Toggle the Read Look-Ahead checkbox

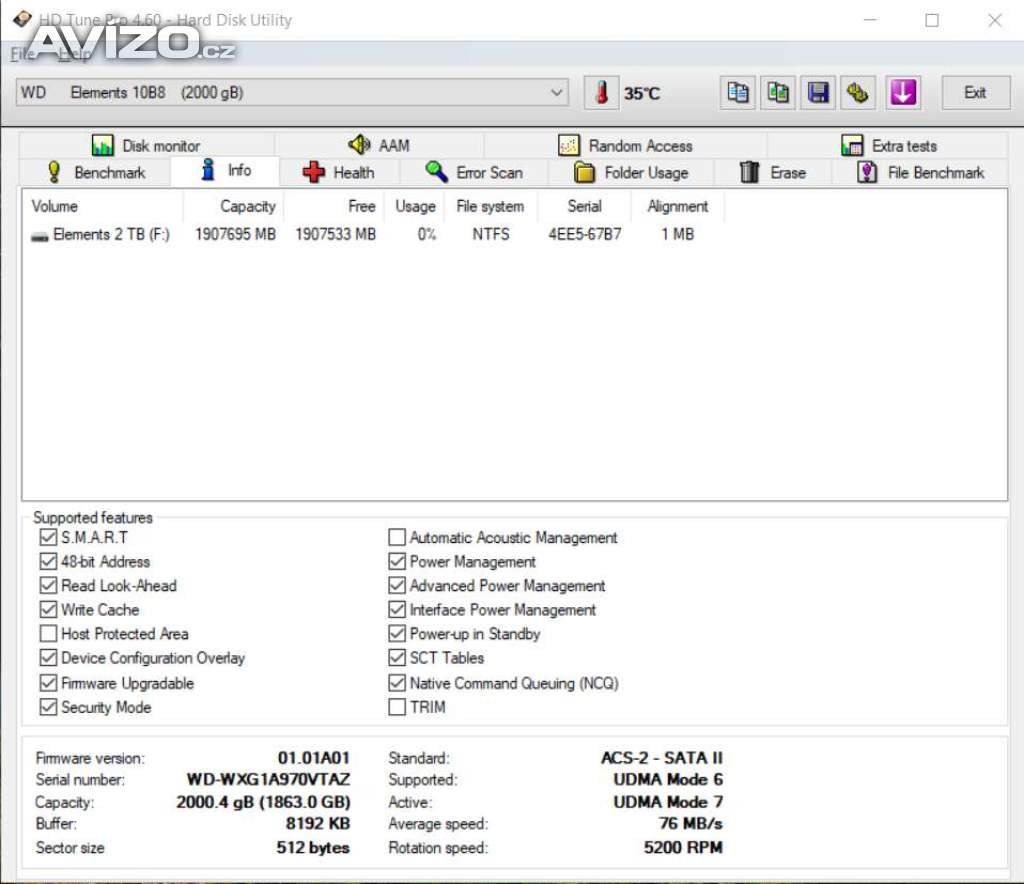[x=48, y=586]
